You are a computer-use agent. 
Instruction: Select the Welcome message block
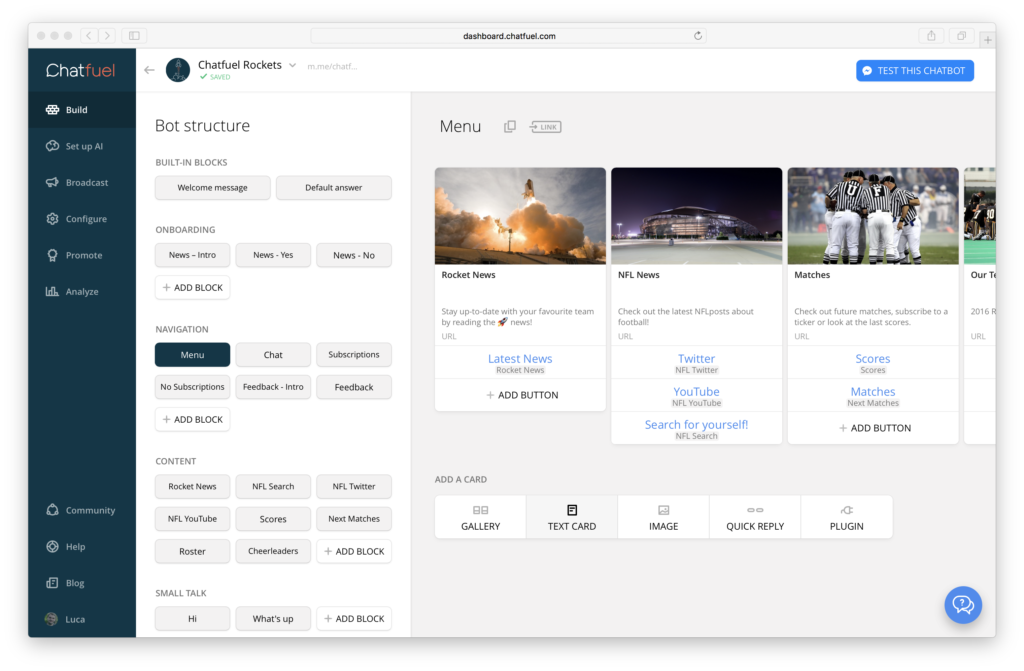tap(212, 188)
